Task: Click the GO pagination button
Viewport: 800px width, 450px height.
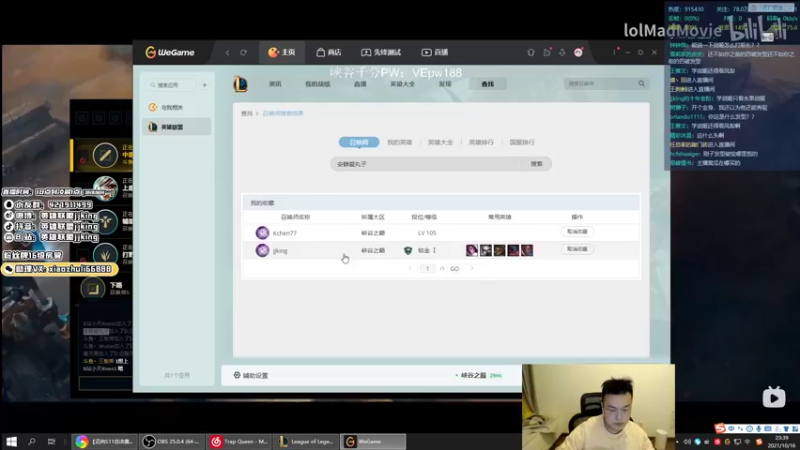Action: pos(455,268)
